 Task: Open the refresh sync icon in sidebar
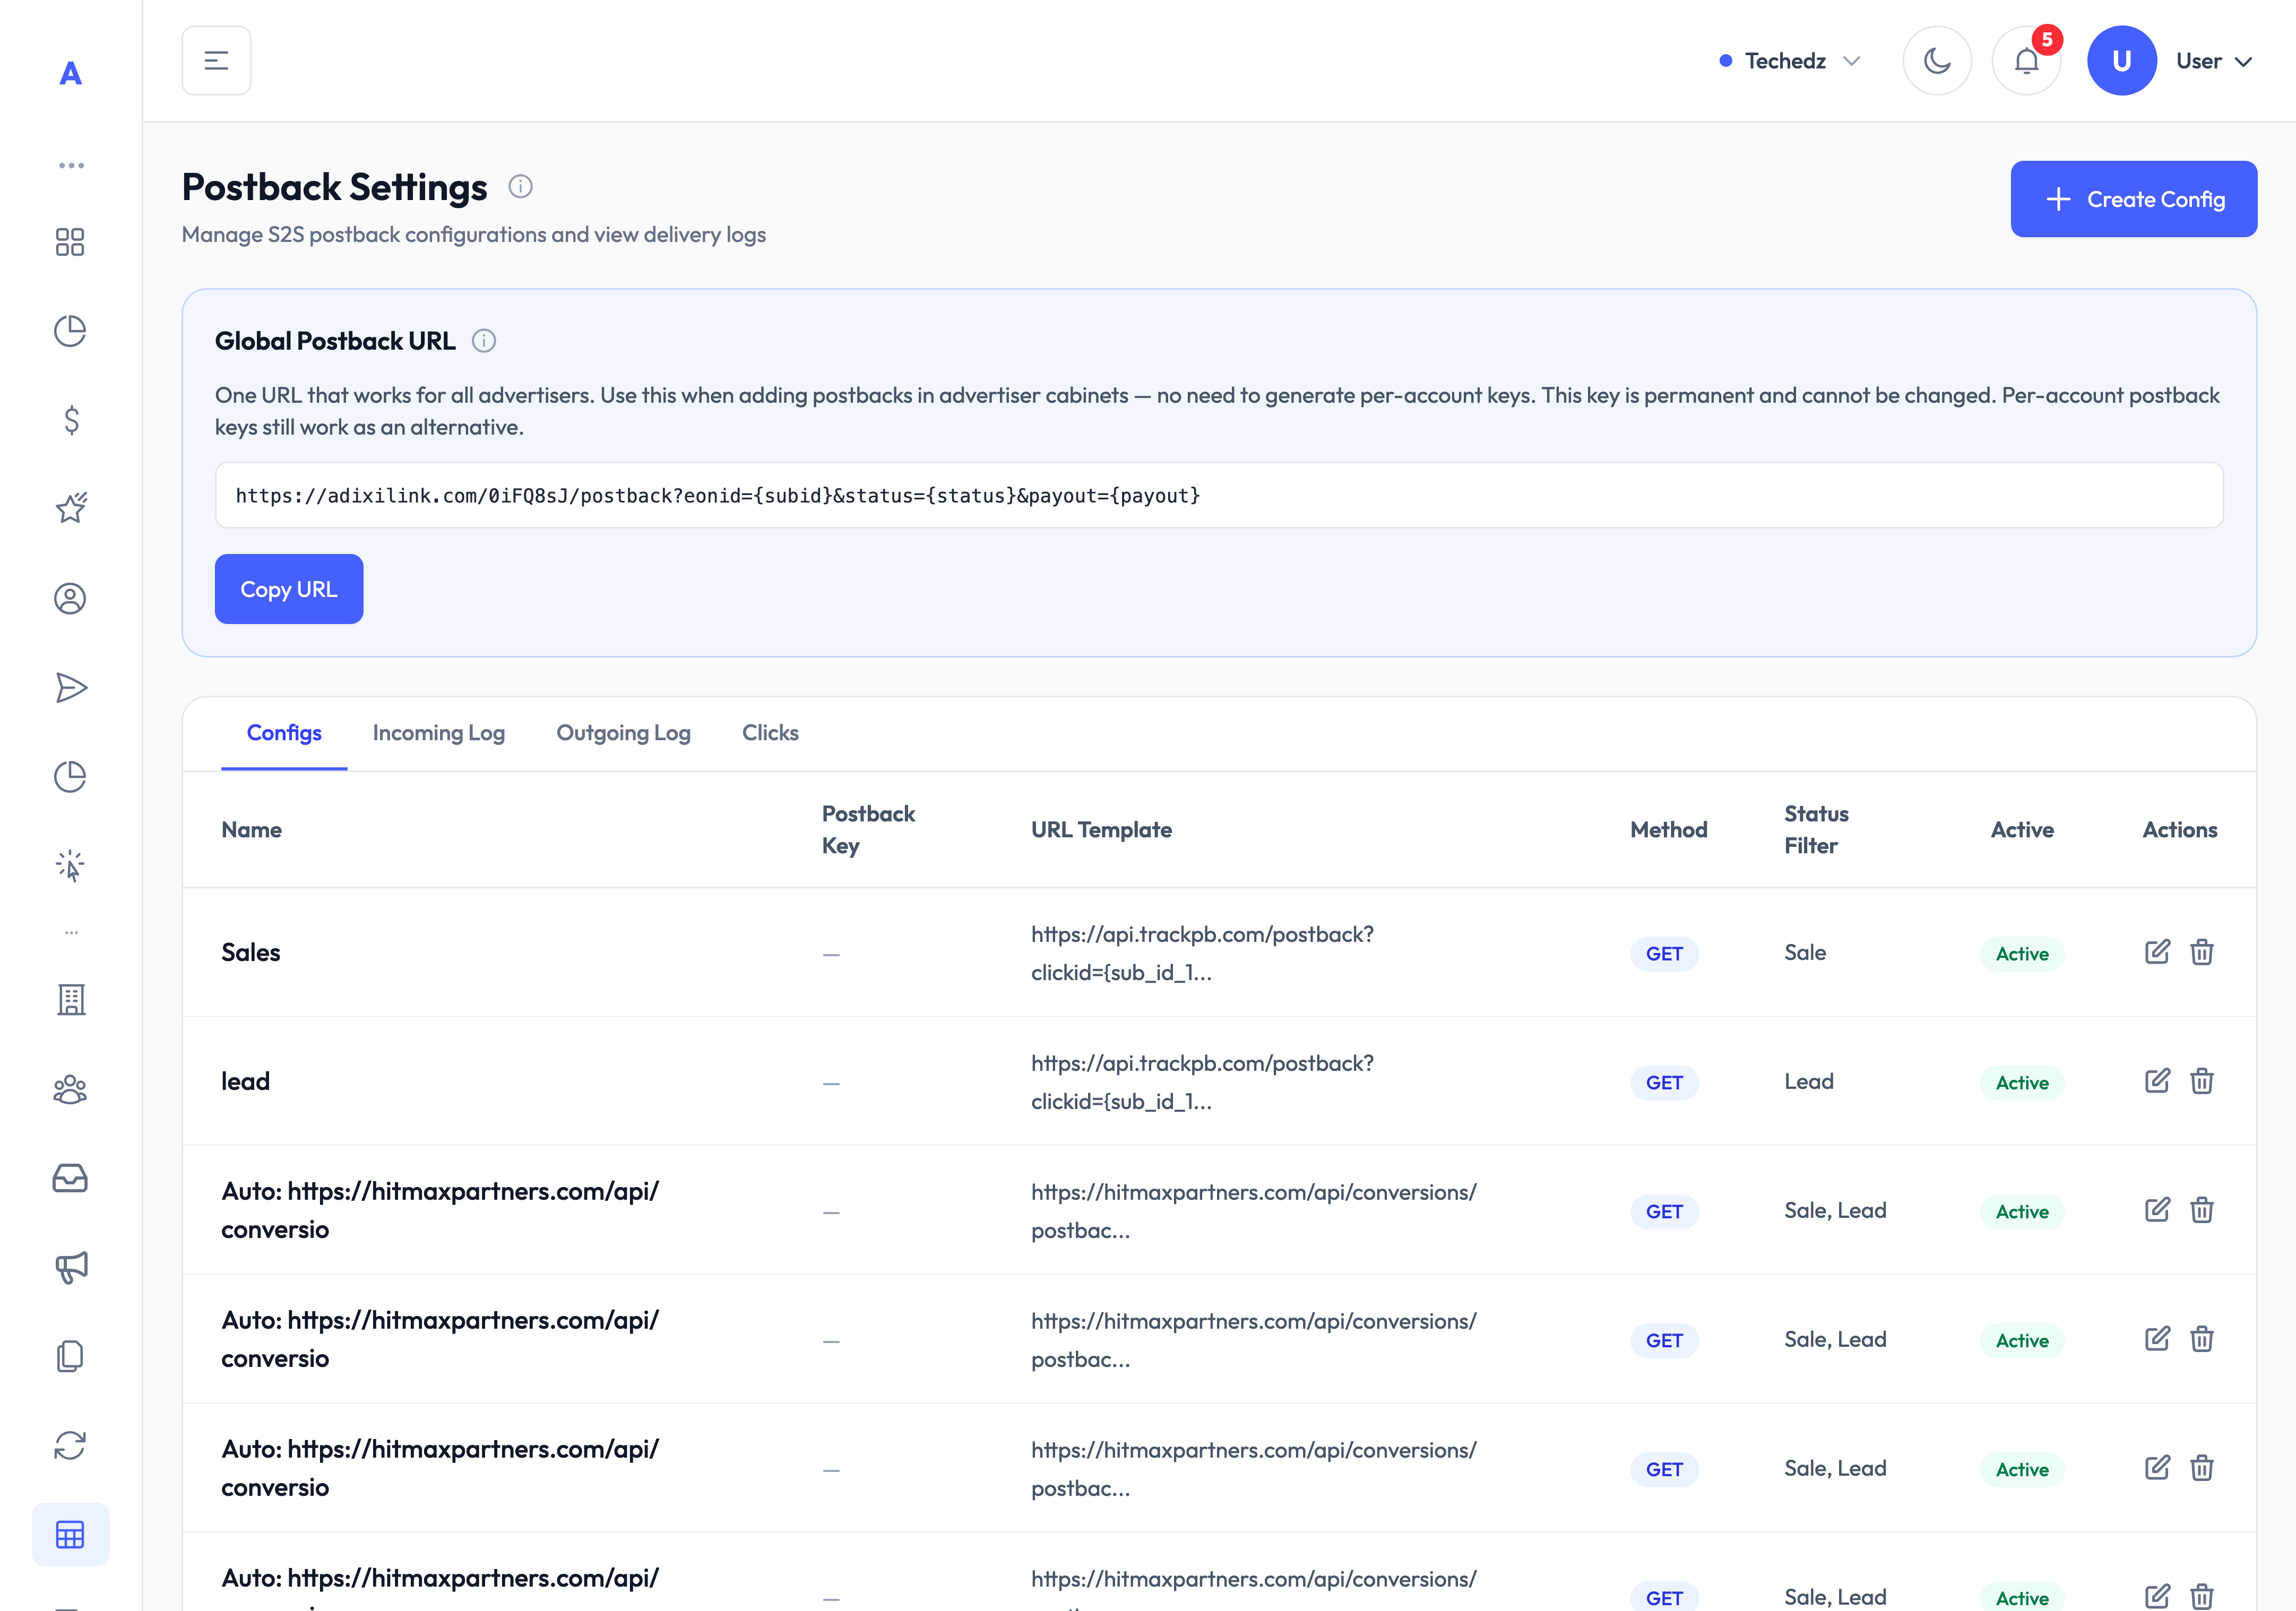70,1445
